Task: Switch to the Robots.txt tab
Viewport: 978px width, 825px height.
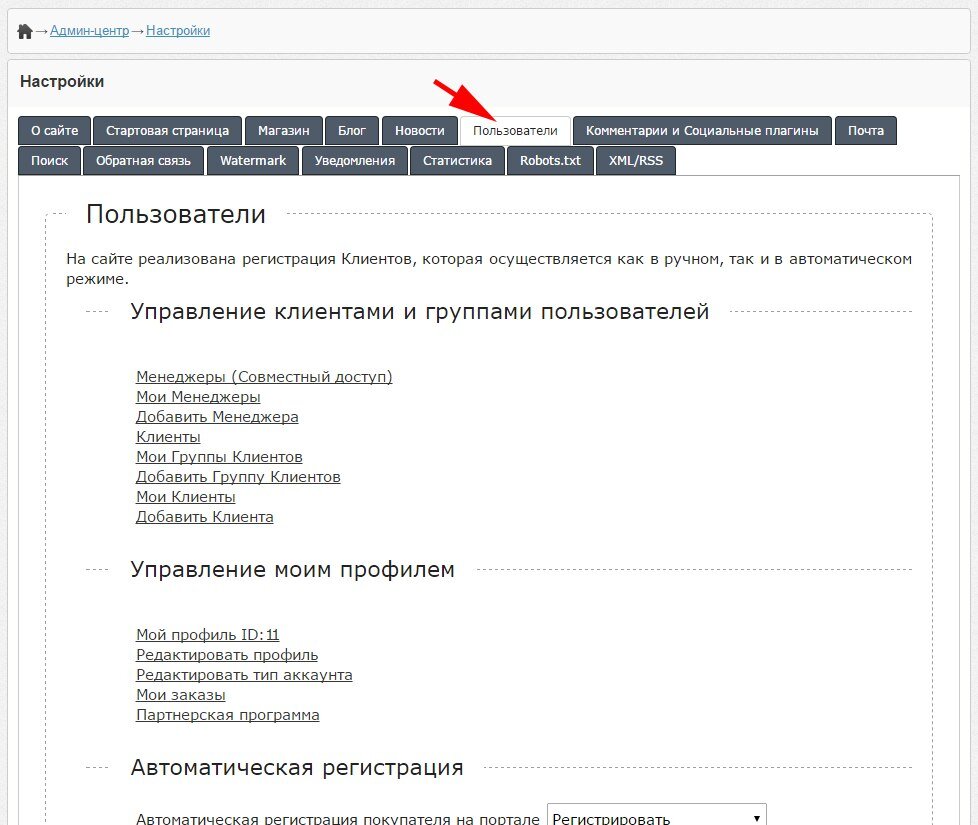Action: point(550,161)
